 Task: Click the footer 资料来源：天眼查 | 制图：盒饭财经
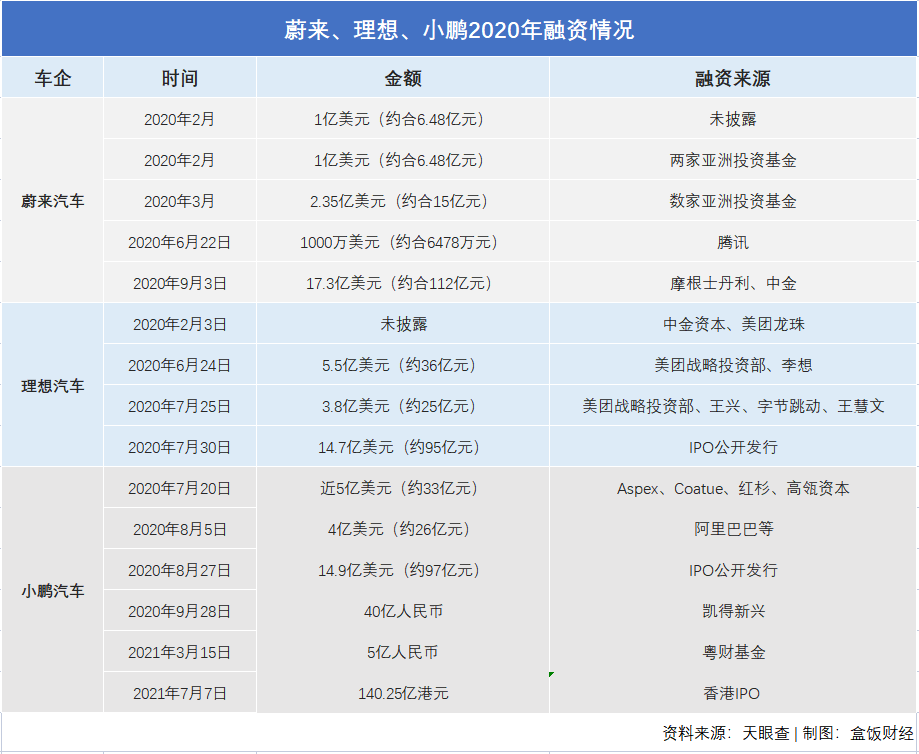coord(788,732)
